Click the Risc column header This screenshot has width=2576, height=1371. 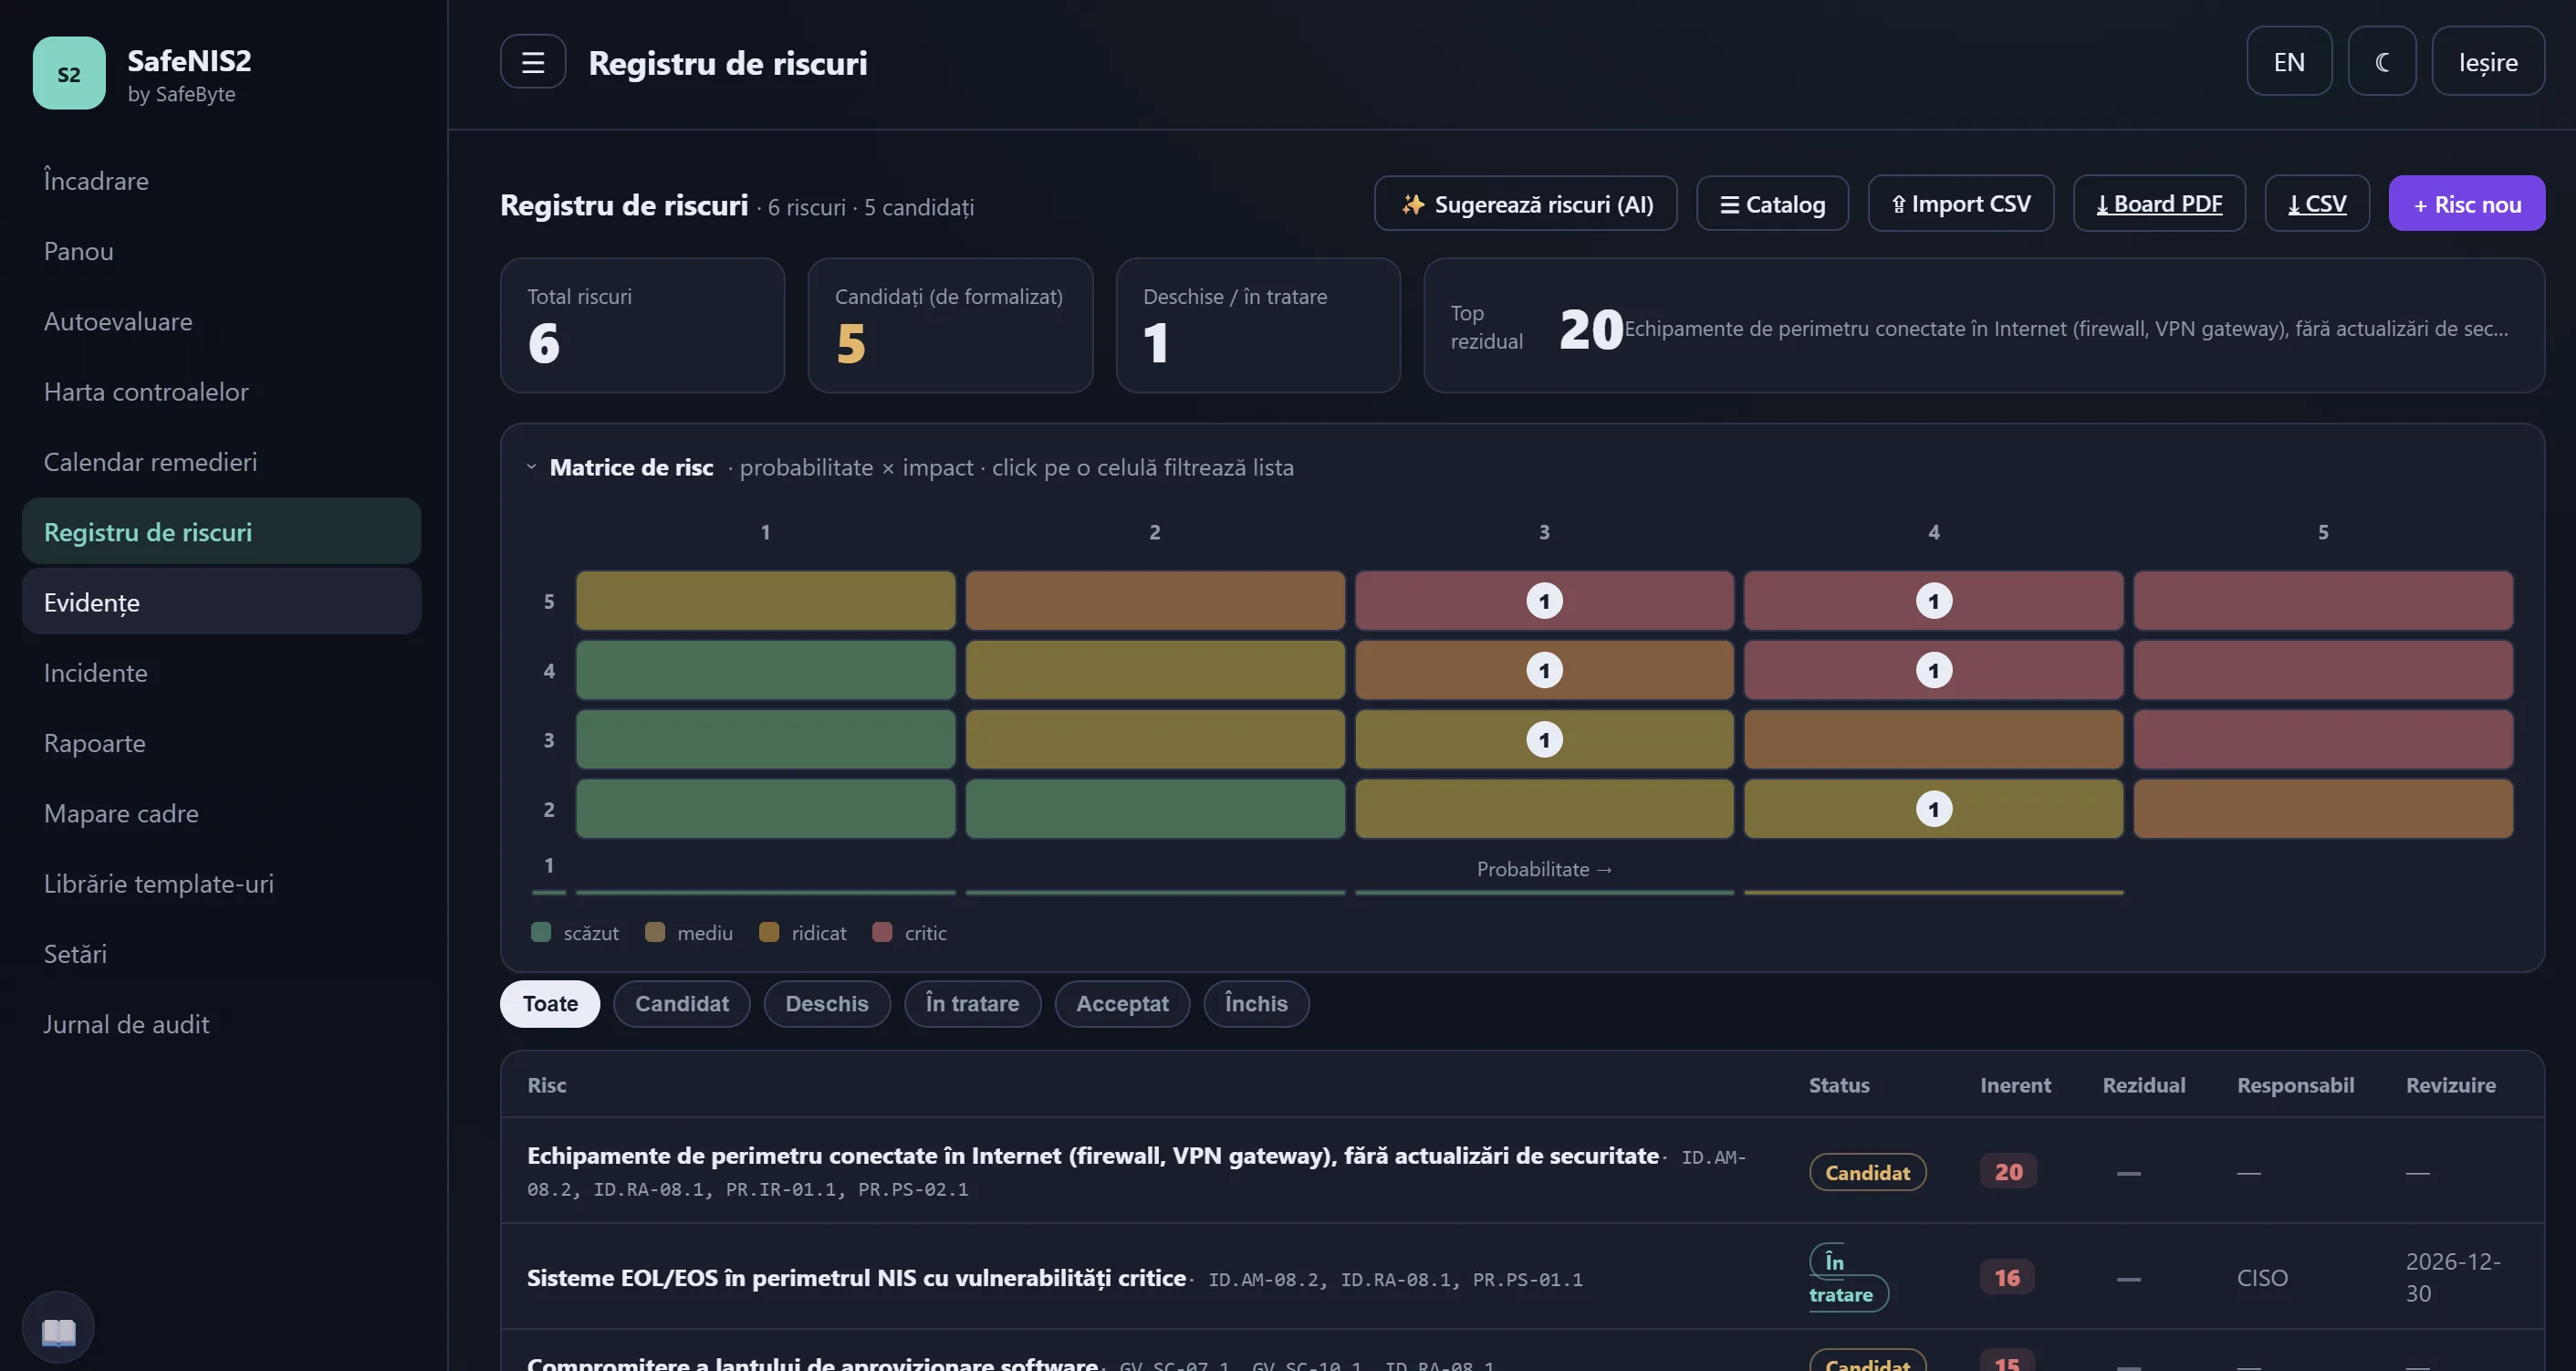pos(546,1085)
